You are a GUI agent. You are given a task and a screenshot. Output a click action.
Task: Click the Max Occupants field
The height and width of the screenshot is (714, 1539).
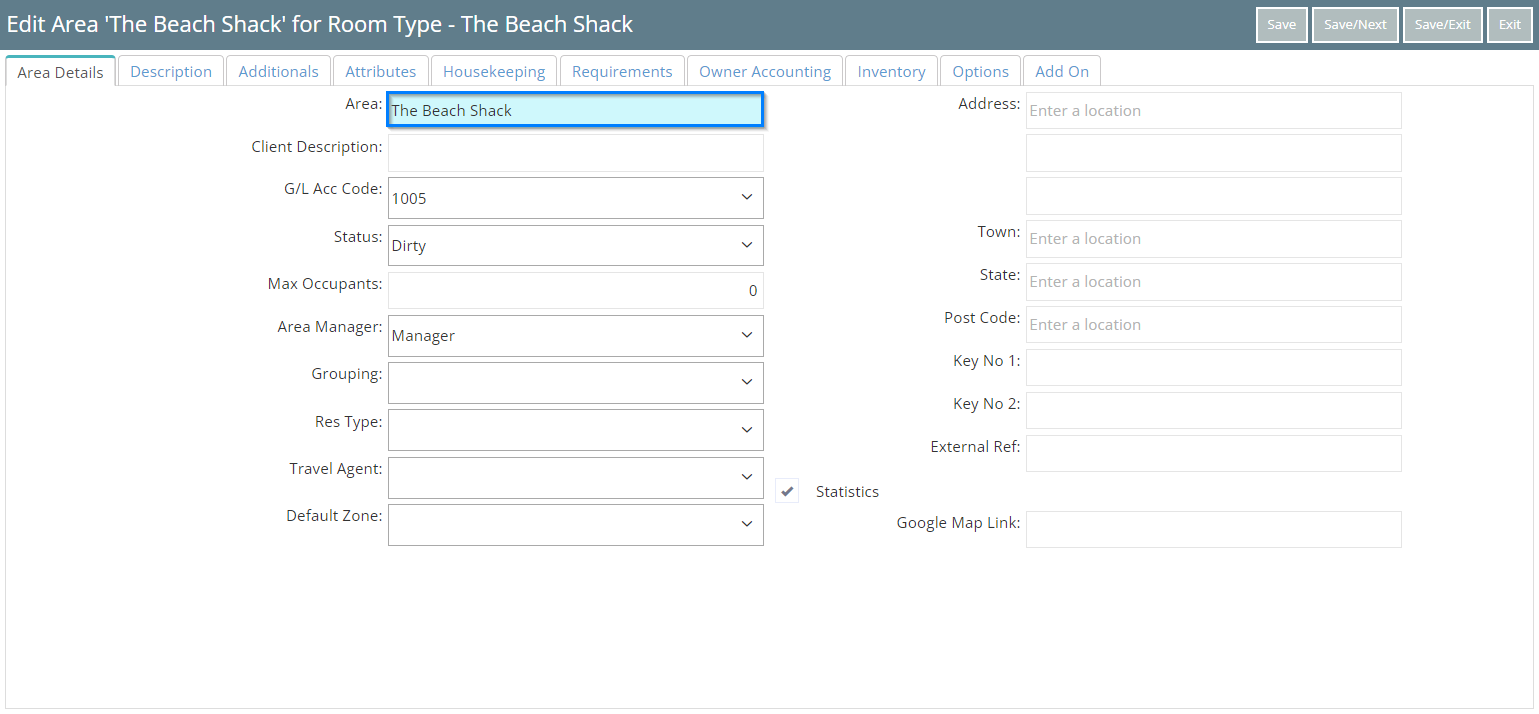(575, 291)
